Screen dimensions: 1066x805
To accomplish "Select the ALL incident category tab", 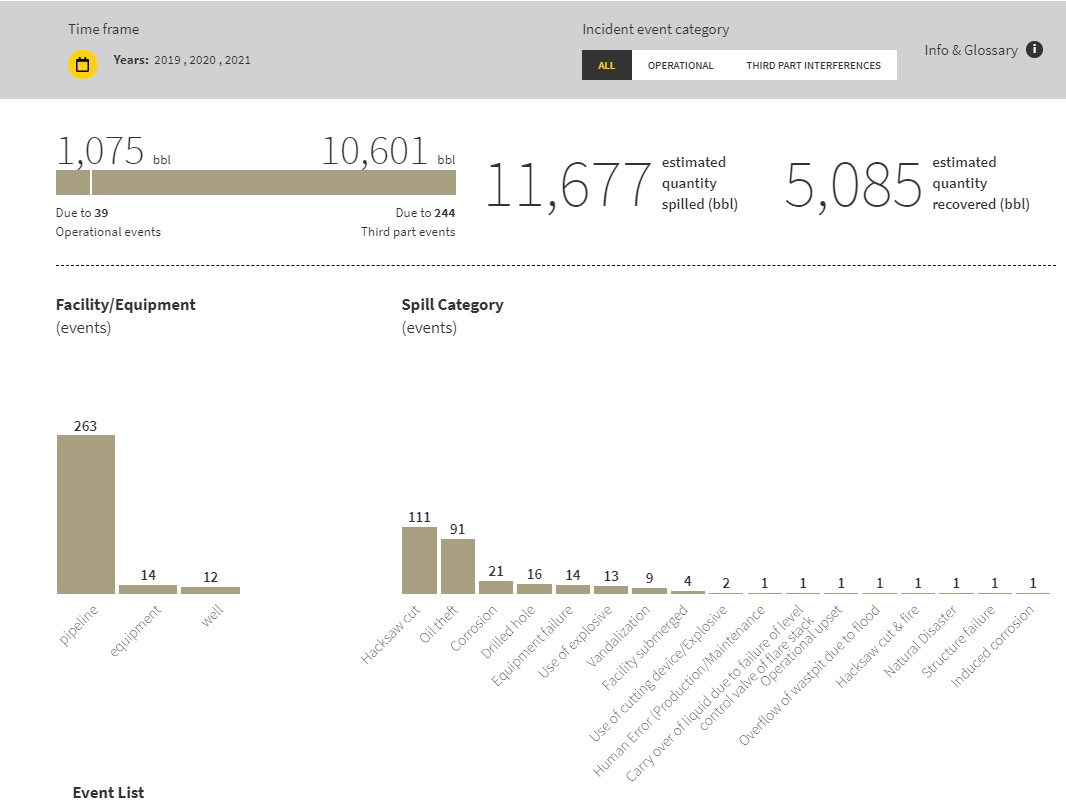I will tap(606, 65).
